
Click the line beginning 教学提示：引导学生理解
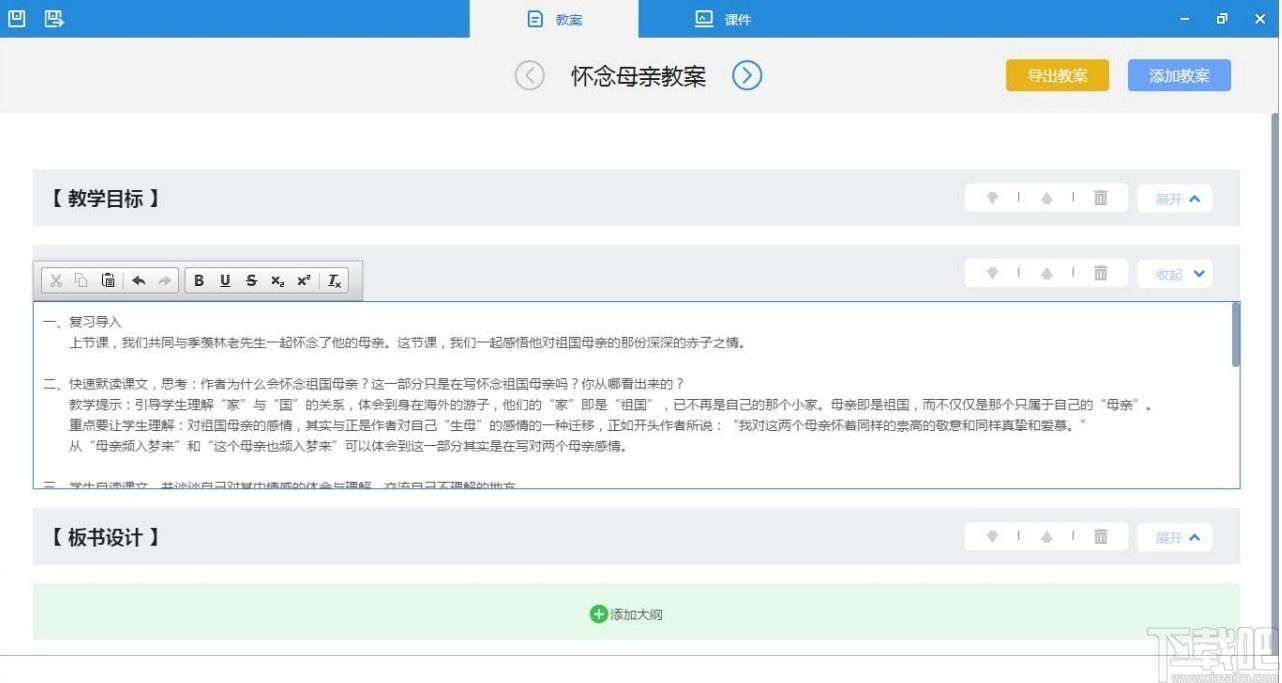click(611, 405)
